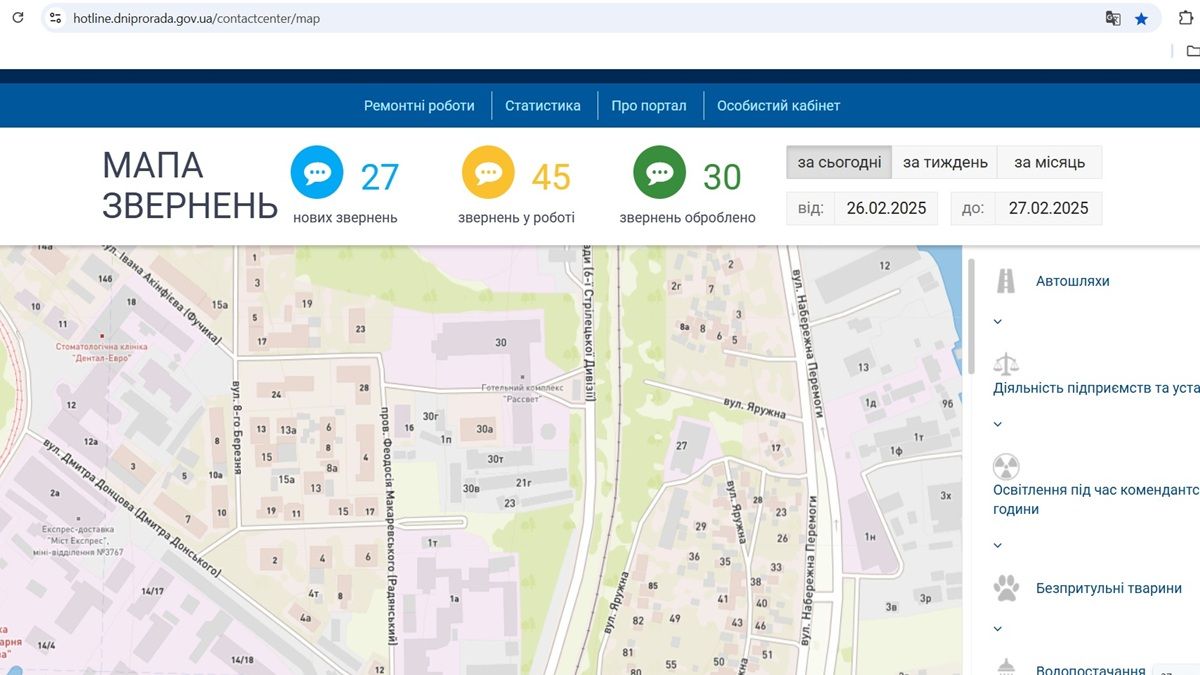Go to Особистий кабінет link
The height and width of the screenshot is (675, 1200).
click(778, 106)
